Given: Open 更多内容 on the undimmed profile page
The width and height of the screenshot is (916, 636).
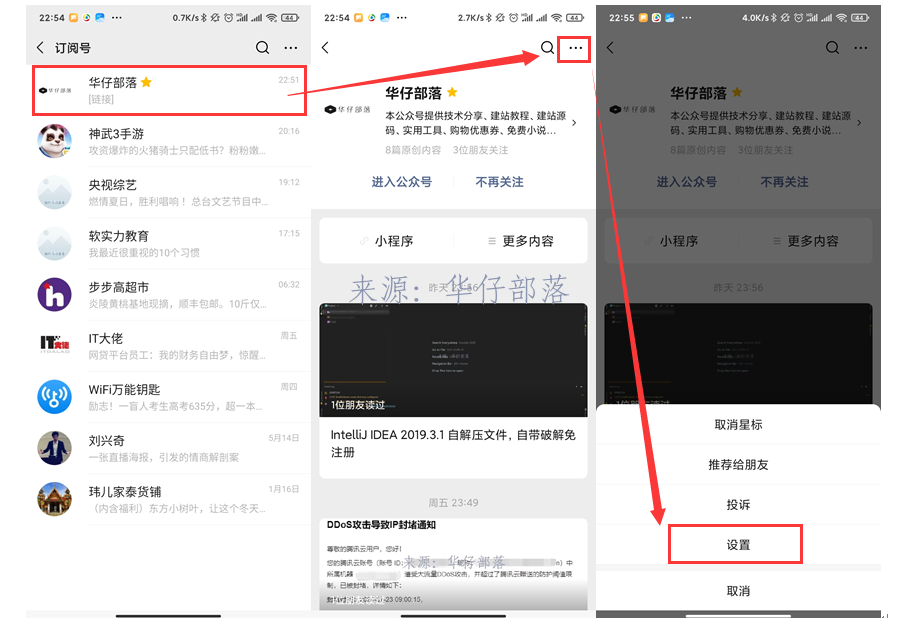Looking at the screenshot, I should [521, 241].
